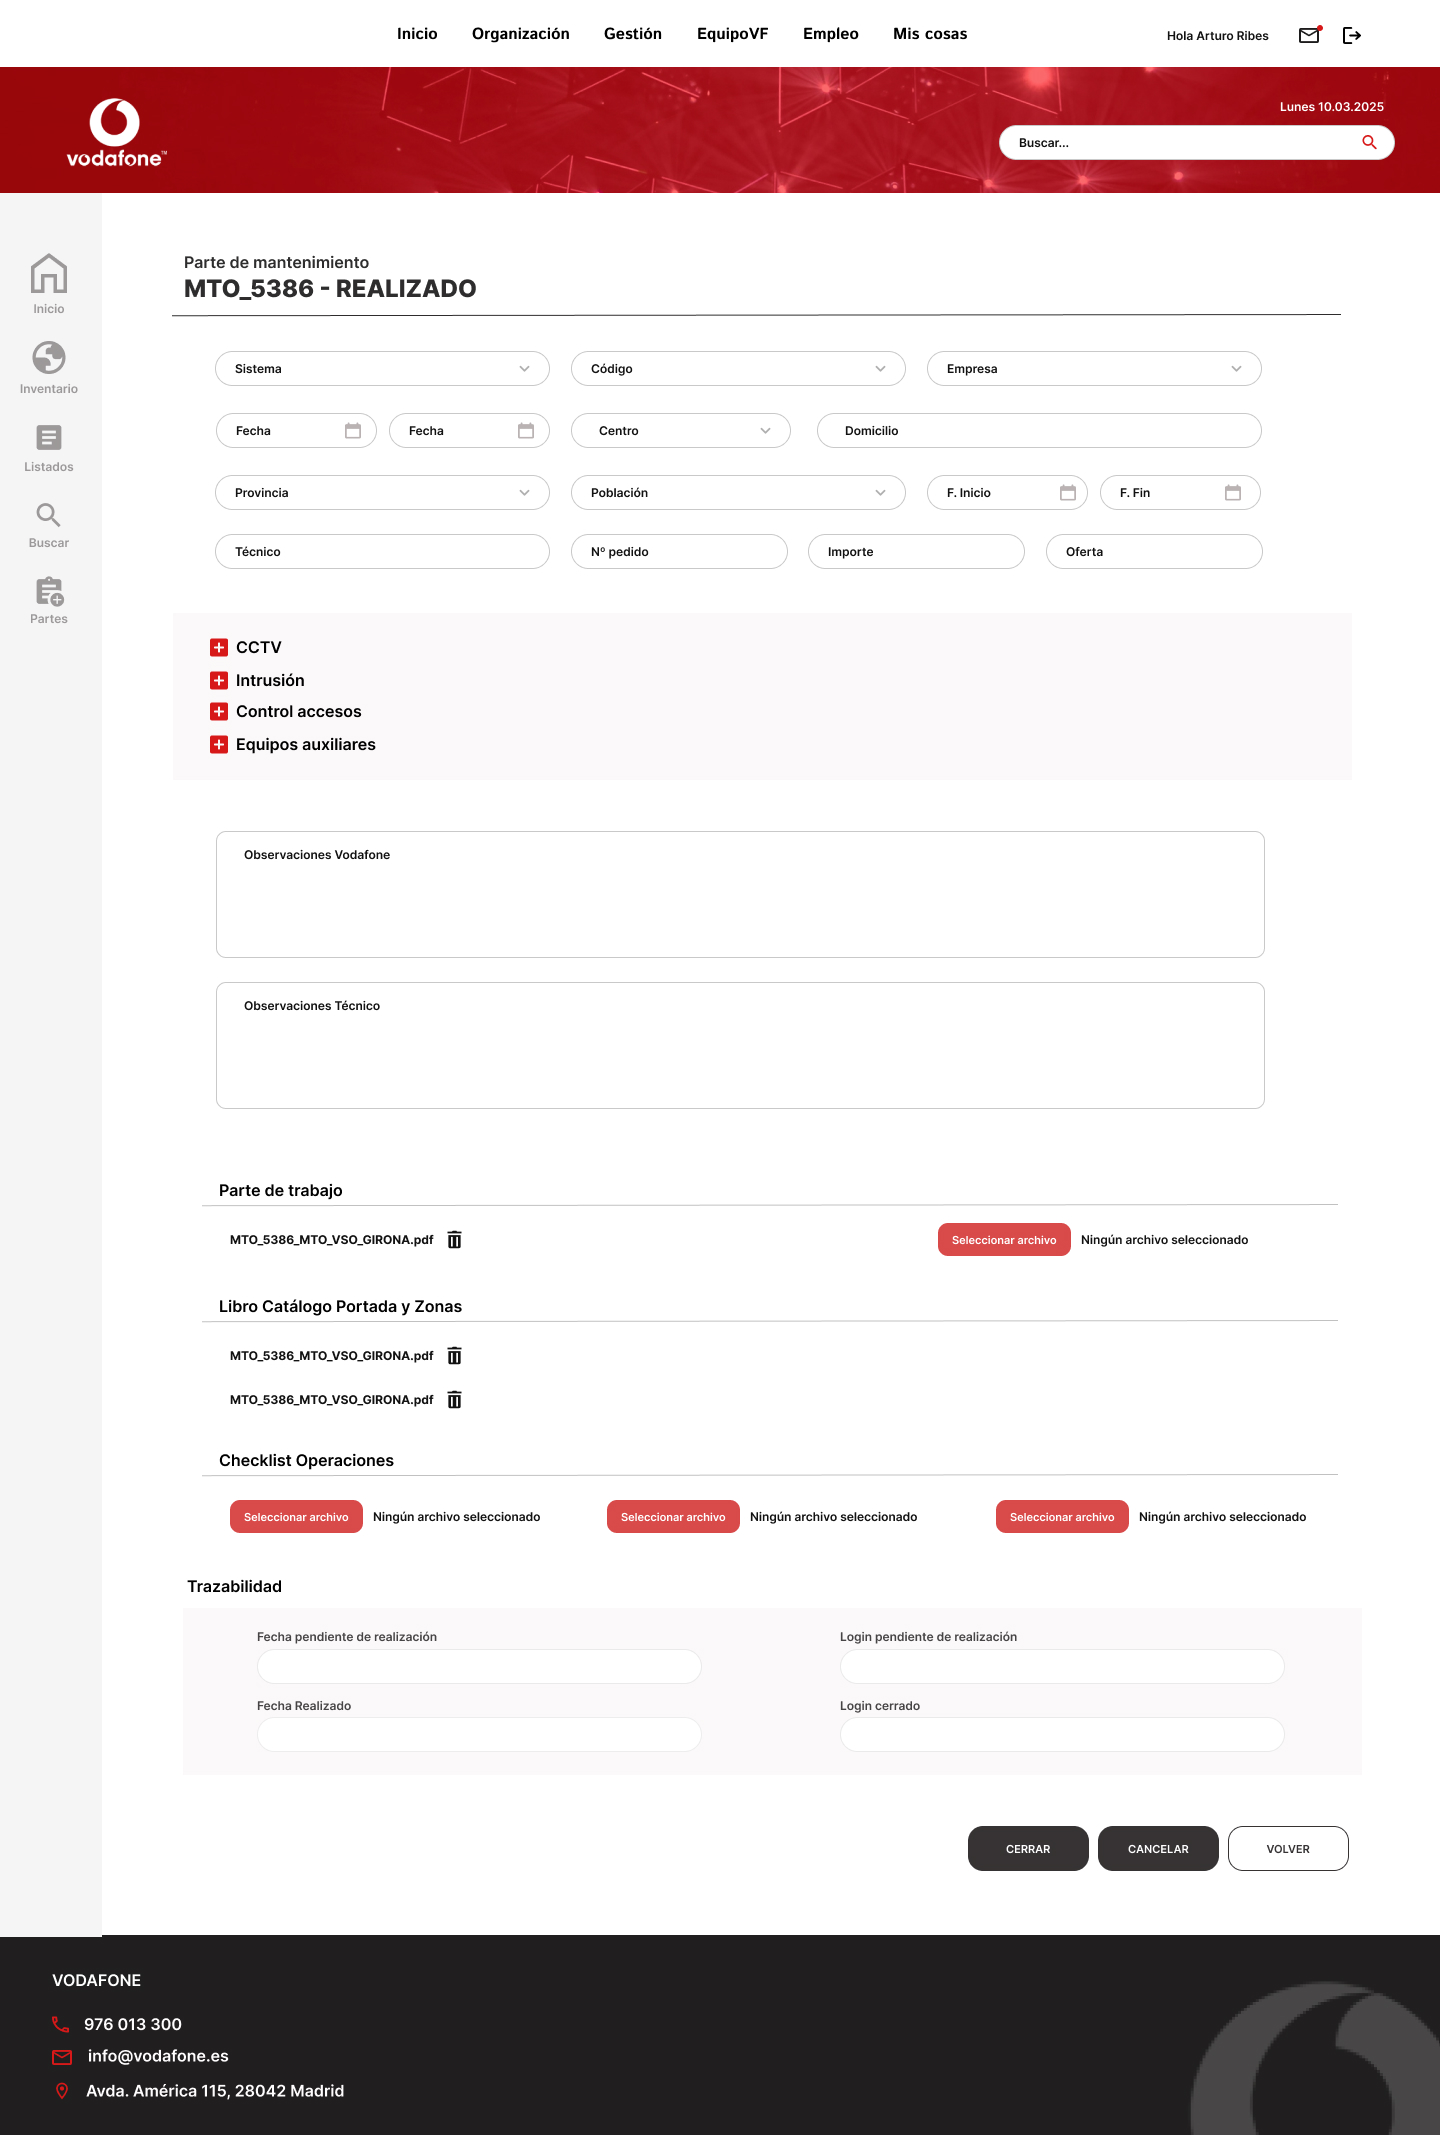Open the Sistema dropdown
The height and width of the screenshot is (2135, 1440).
tap(382, 369)
